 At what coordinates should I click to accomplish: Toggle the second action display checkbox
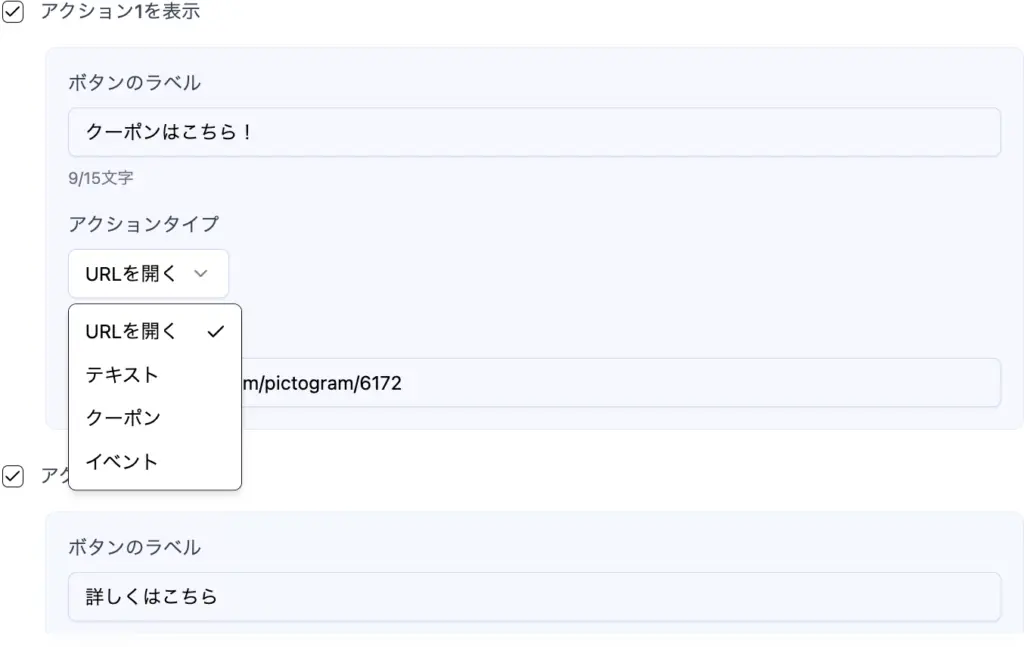tap(13, 477)
